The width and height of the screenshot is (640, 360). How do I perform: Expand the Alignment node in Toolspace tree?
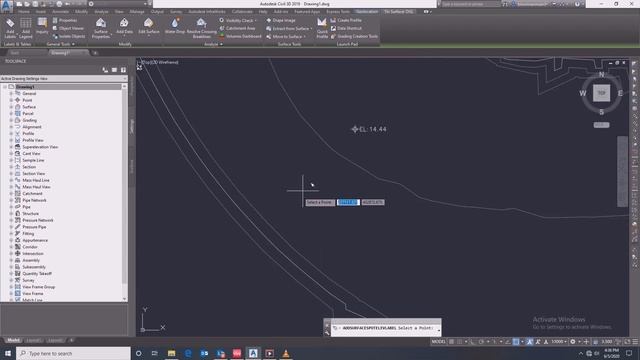[11, 127]
